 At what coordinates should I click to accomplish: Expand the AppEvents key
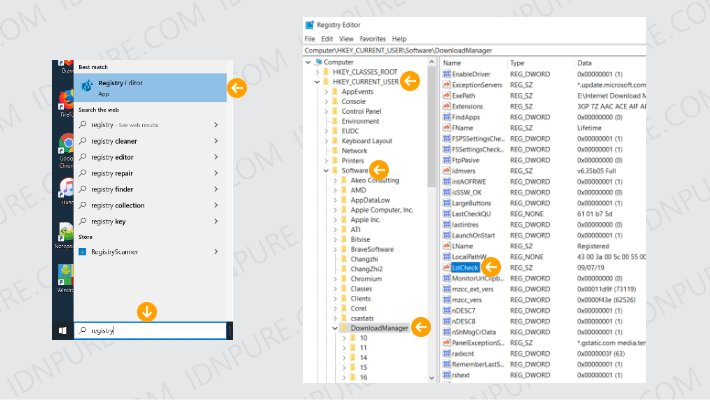[326, 92]
